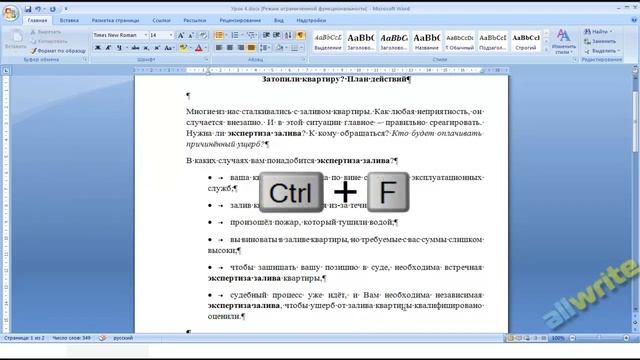Open the round Office button menu
The image size is (640, 360).
(11, 13)
